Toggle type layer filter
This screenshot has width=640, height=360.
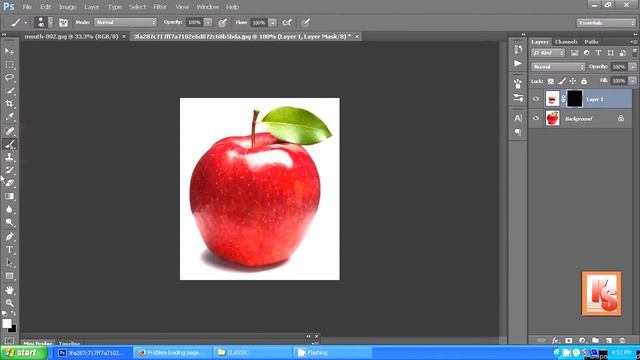(x=598, y=53)
